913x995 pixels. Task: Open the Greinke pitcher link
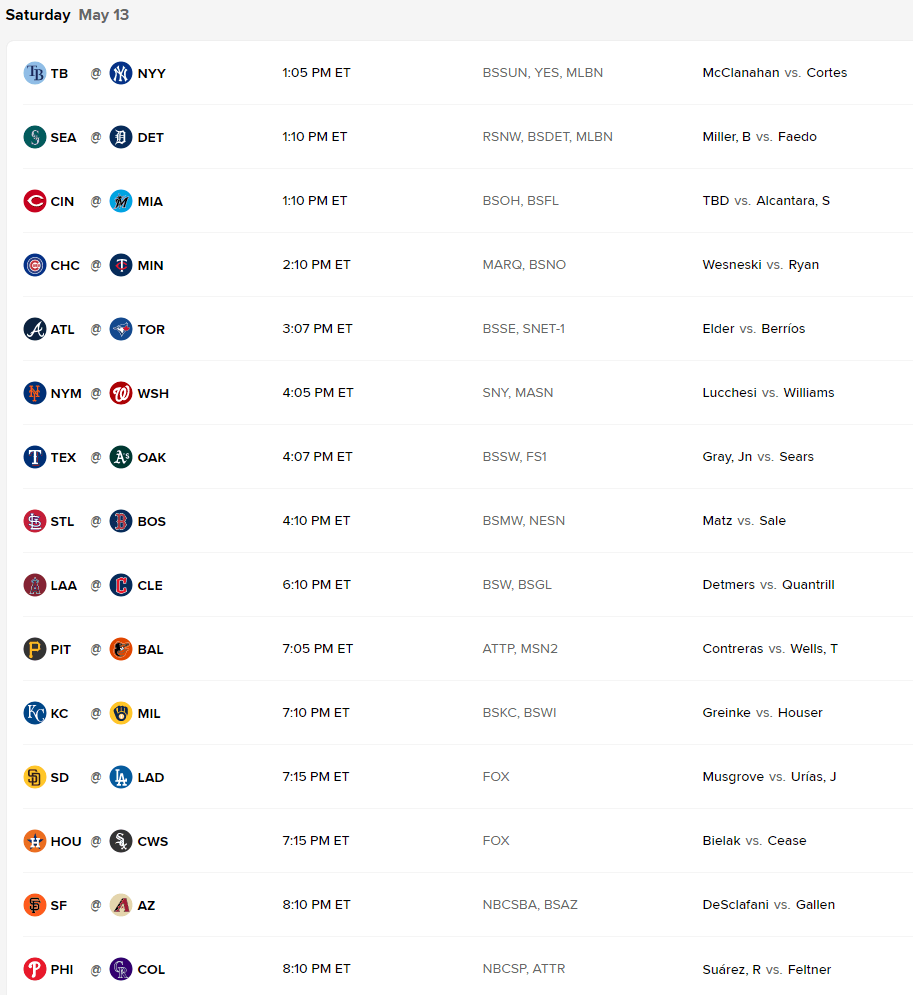(x=726, y=713)
